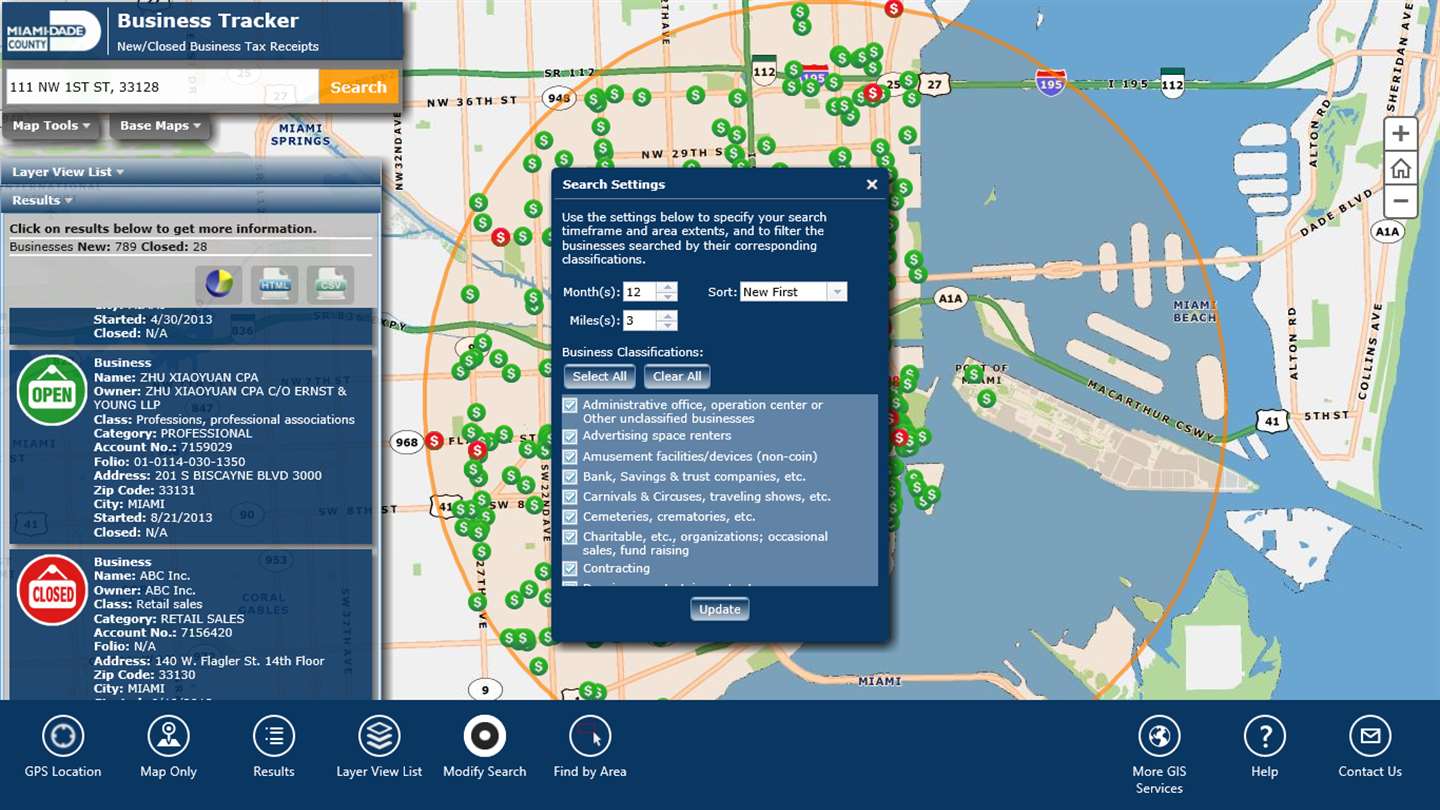Increase the Month(s) value
Image resolution: width=1440 pixels, height=810 pixels.
click(x=668, y=287)
